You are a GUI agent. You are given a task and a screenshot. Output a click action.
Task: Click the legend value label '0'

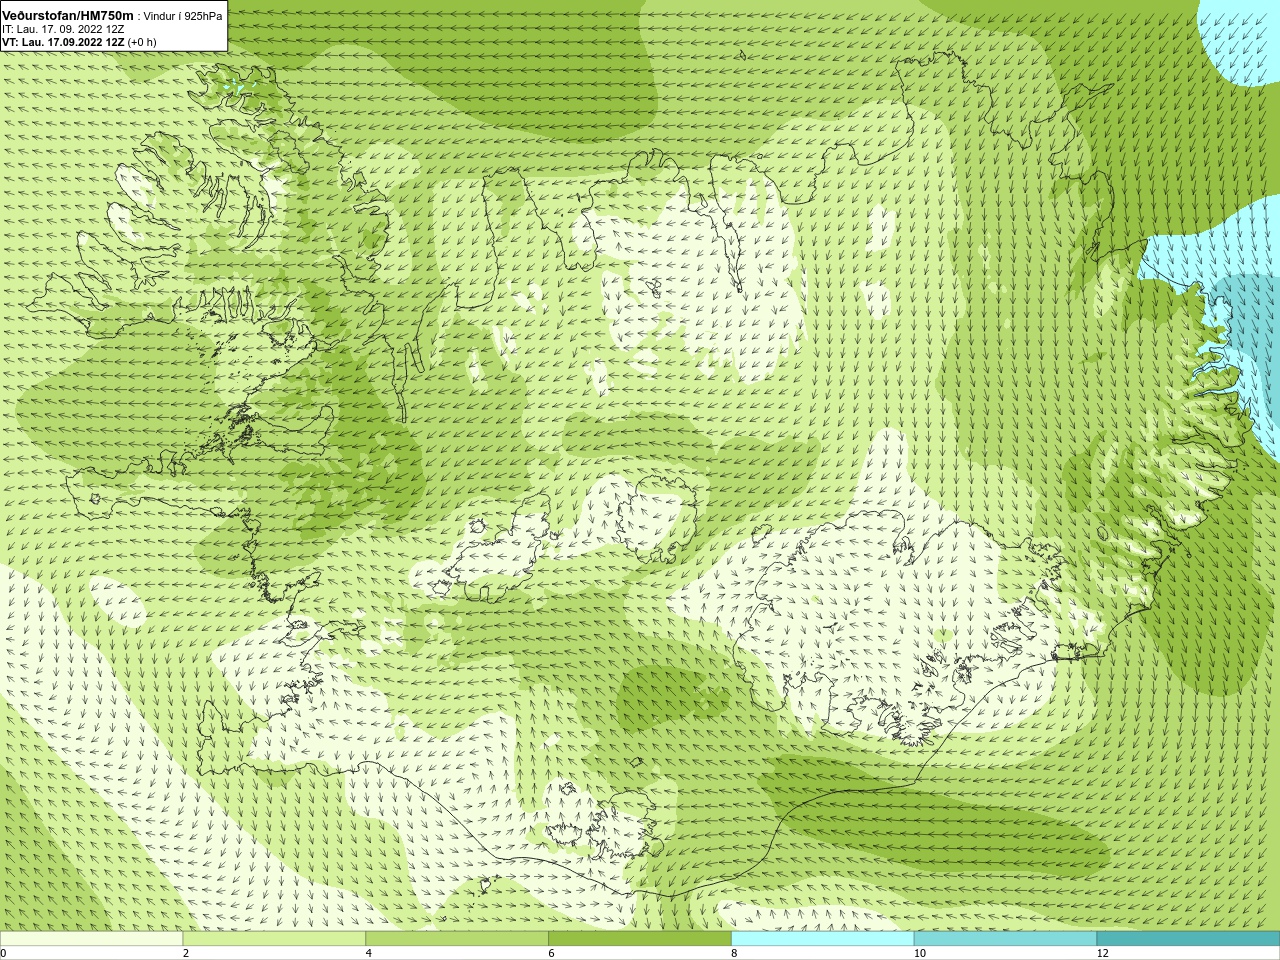tap(4, 953)
